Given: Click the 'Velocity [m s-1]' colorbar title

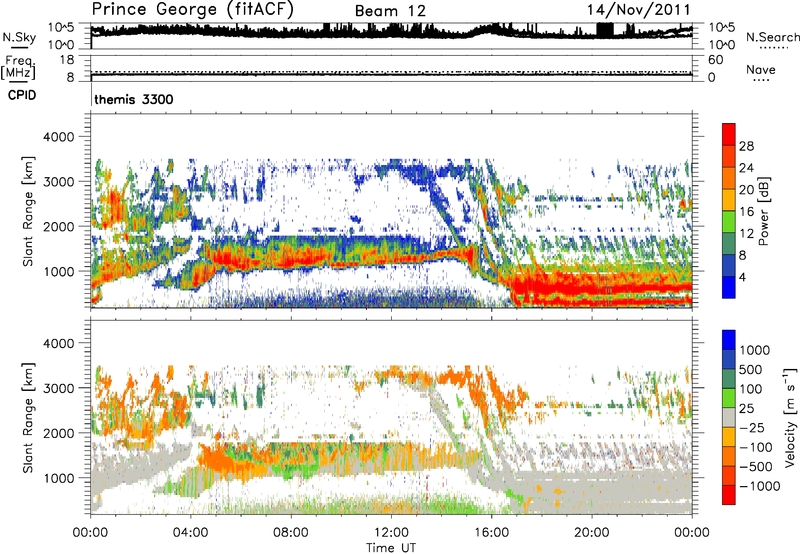Looking at the screenshot, I should 790,417.
